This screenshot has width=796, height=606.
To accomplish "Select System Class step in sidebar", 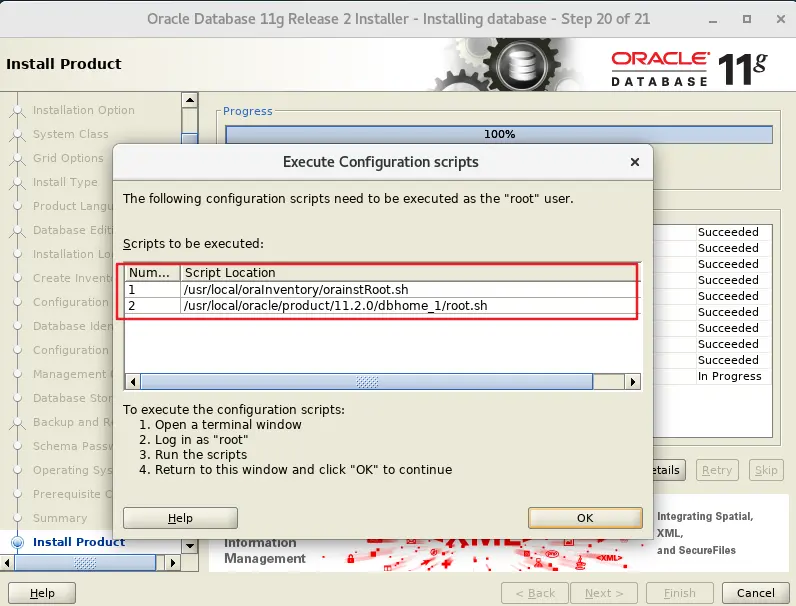I will point(71,134).
